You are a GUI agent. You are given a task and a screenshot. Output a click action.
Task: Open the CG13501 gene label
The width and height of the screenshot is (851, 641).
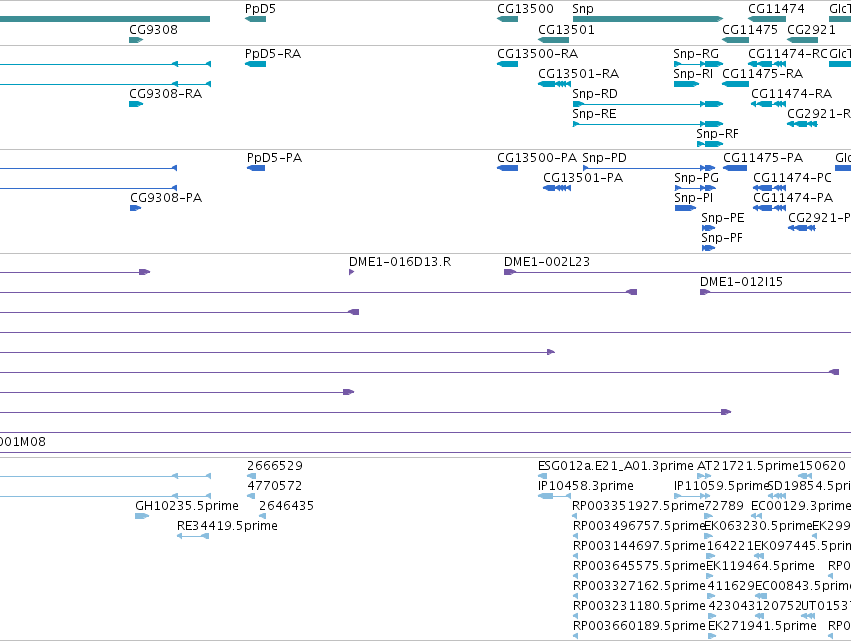(566, 30)
